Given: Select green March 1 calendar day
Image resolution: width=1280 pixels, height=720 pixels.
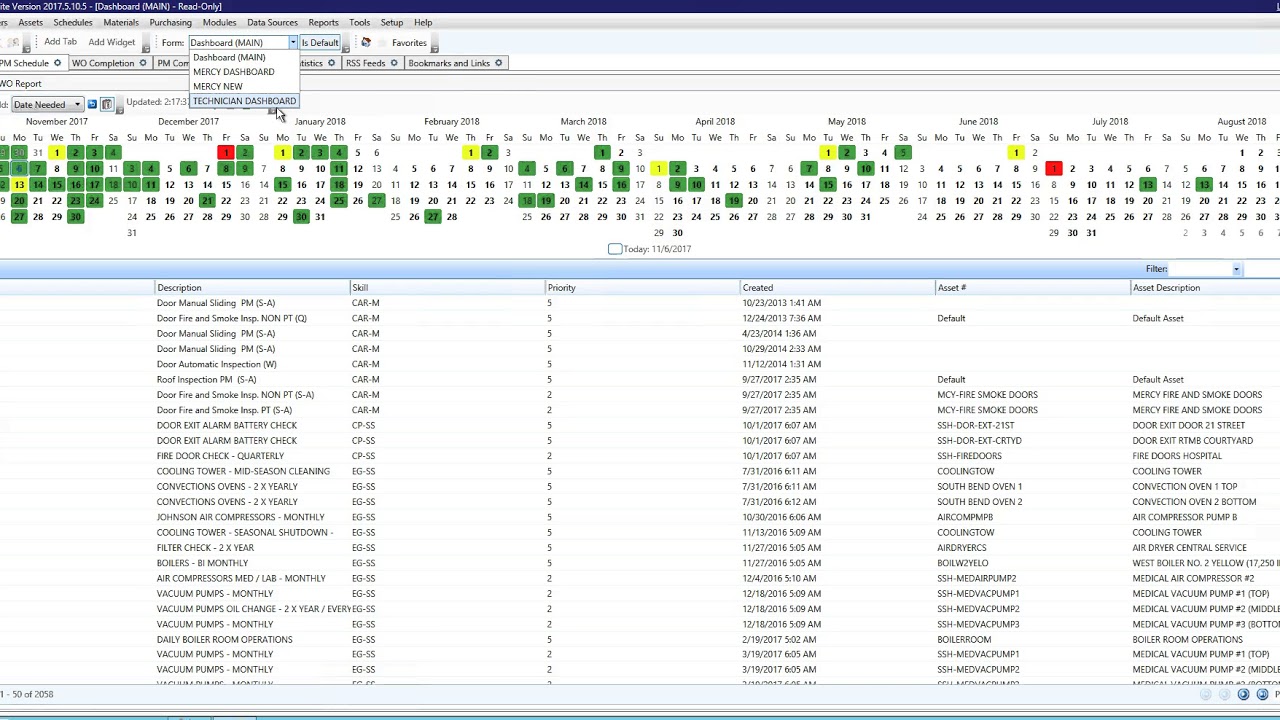Looking at the screenshot, I should (602, 153).
